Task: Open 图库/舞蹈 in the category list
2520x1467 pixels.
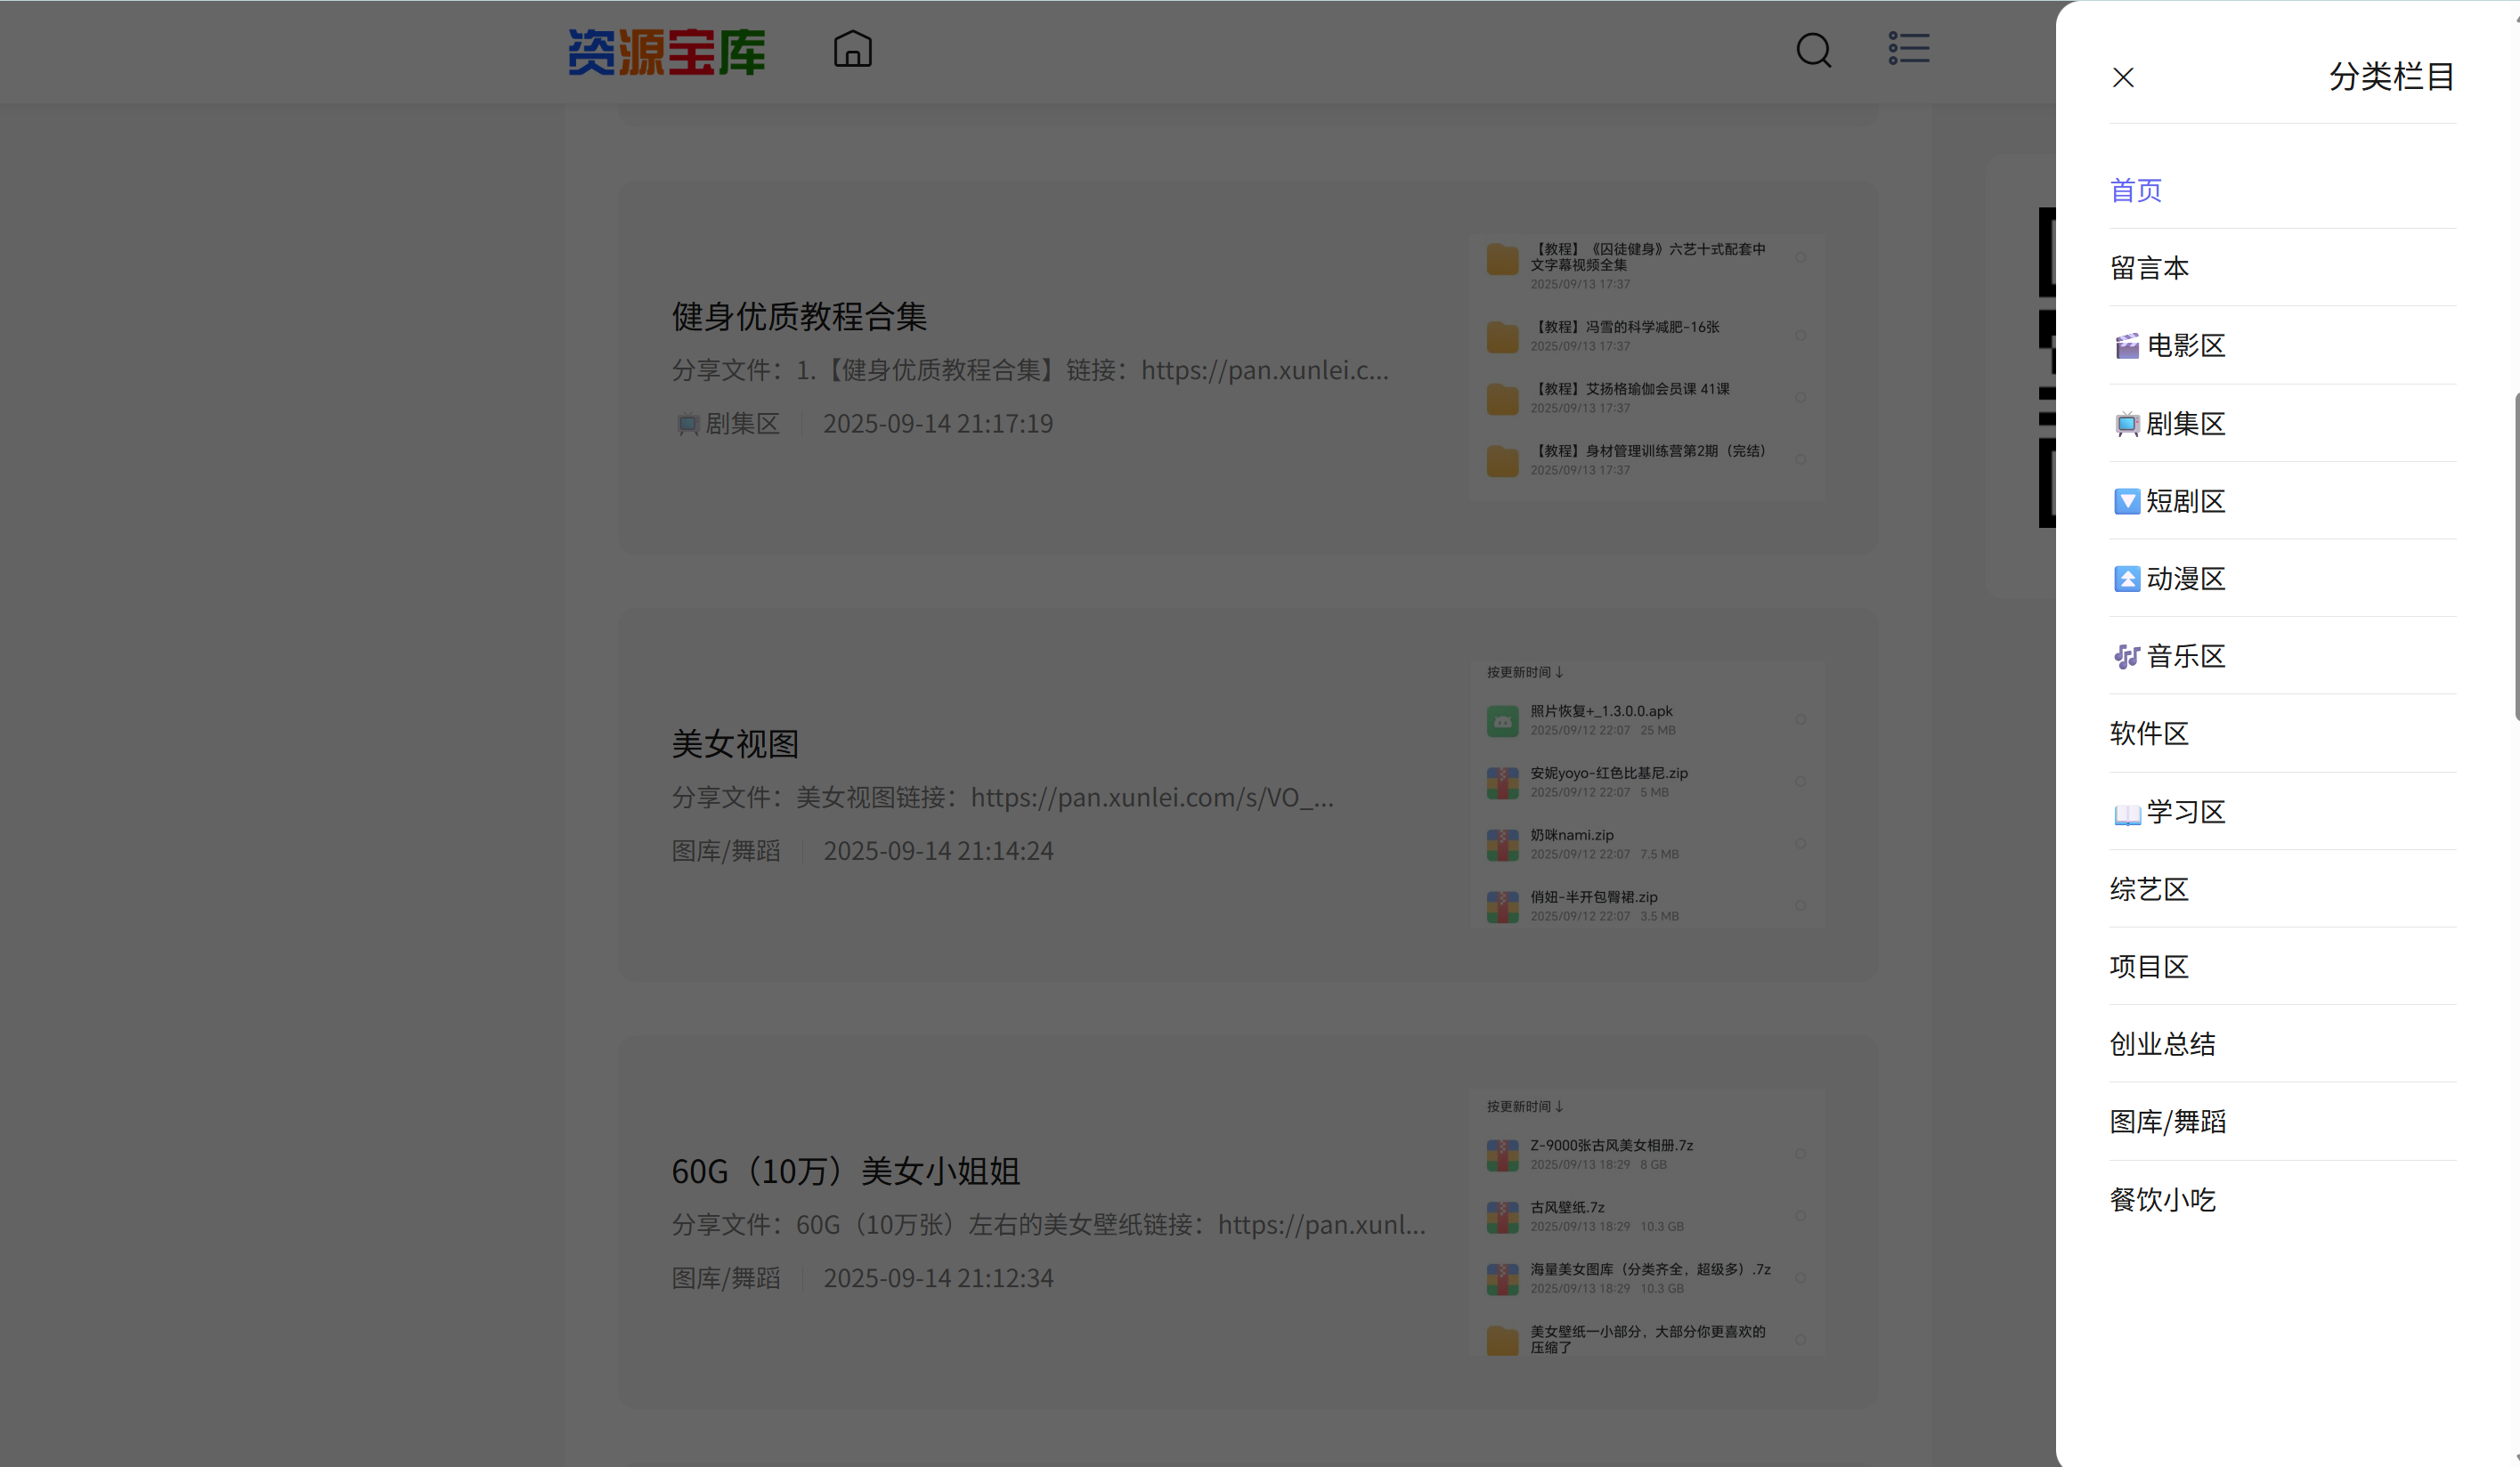Action: 2167,1122
